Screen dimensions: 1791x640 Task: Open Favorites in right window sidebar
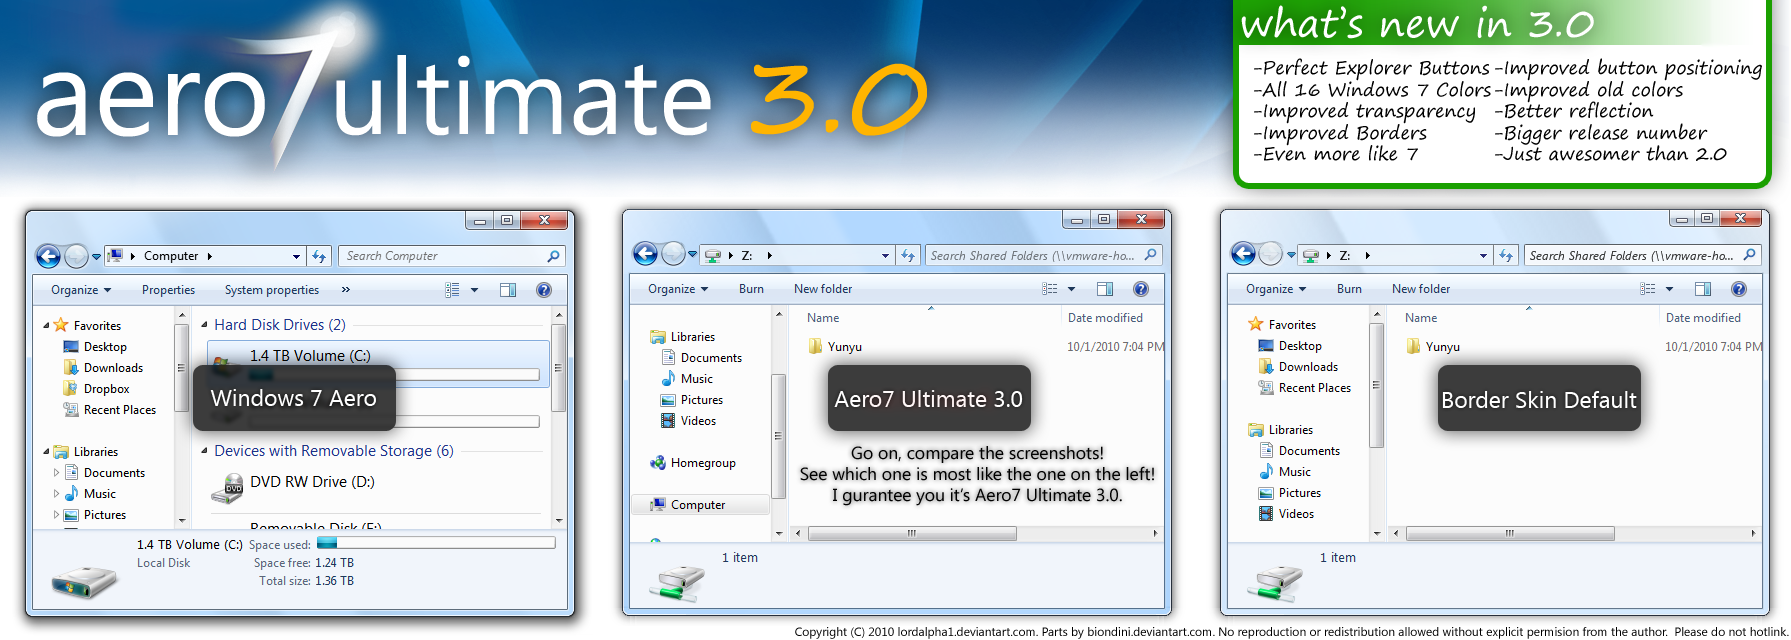click(x=1282, y=325)
